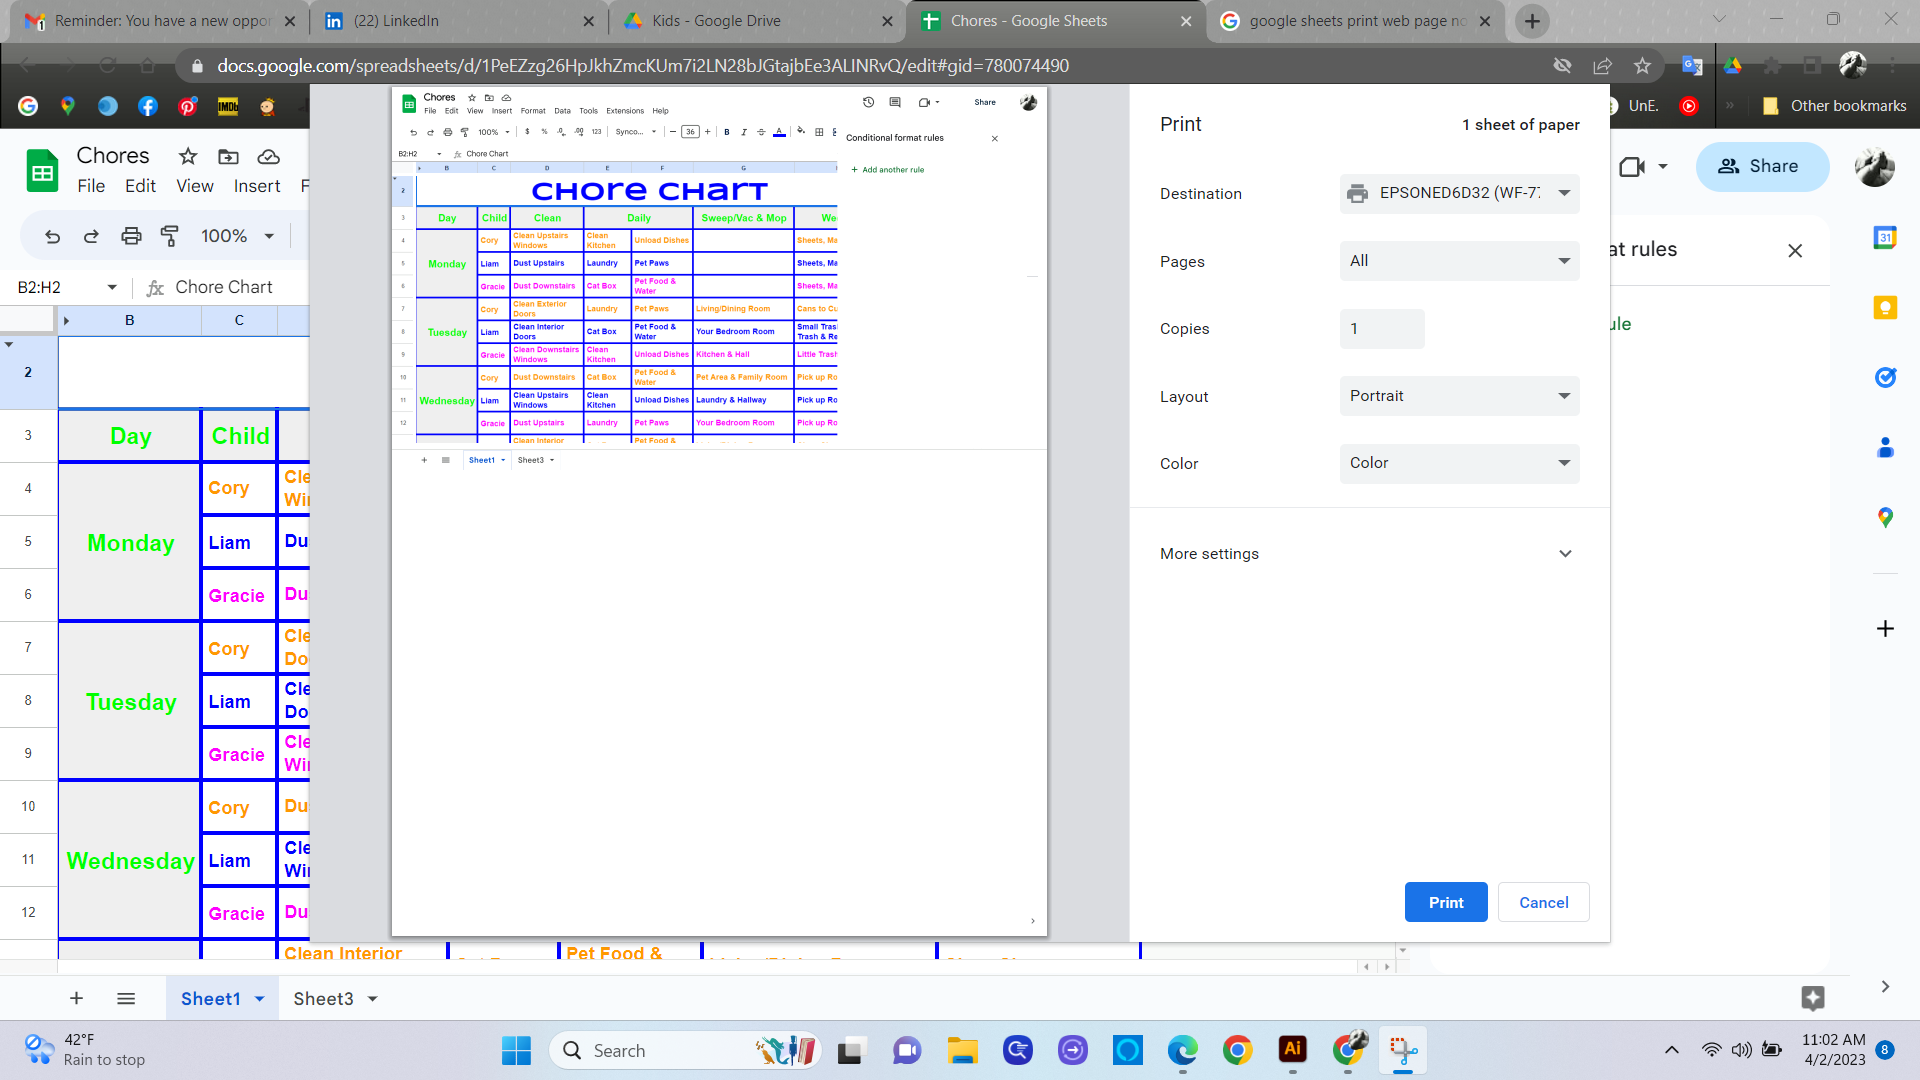Click inside the Copies input field
The height and width of the screenshot is (1080, 1920).
[x=1382, y=328]
